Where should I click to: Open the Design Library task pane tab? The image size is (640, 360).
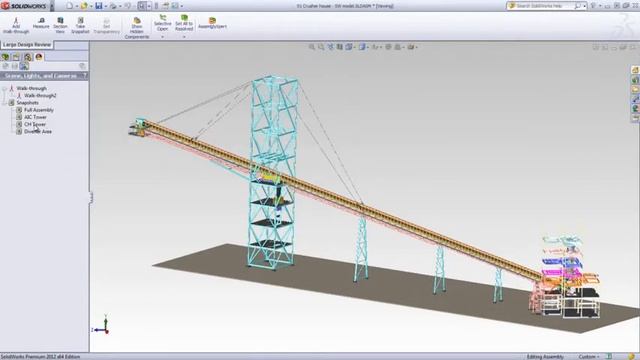coord(635,80)
